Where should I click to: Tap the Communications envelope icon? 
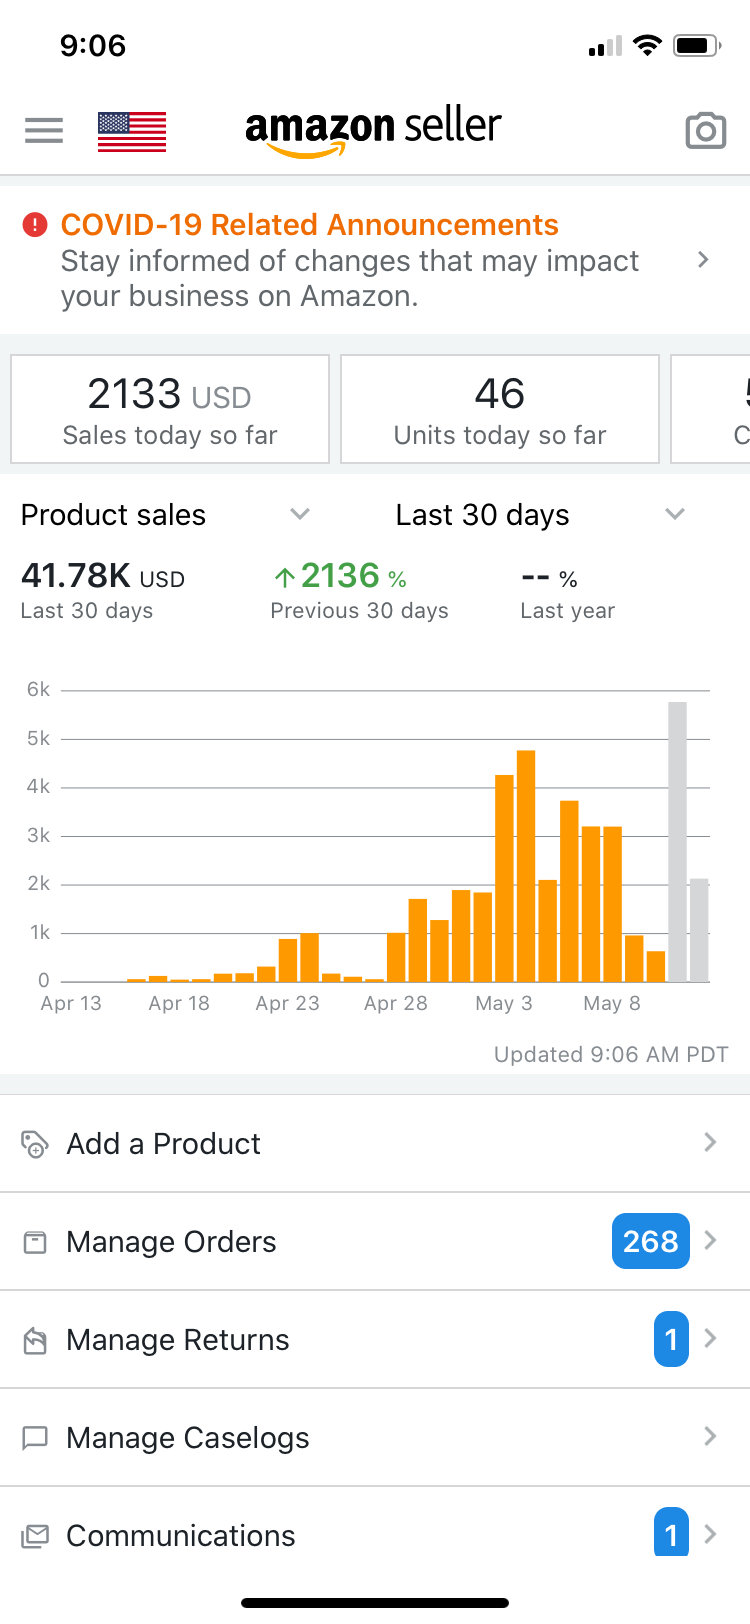[x=35, y=1536]
